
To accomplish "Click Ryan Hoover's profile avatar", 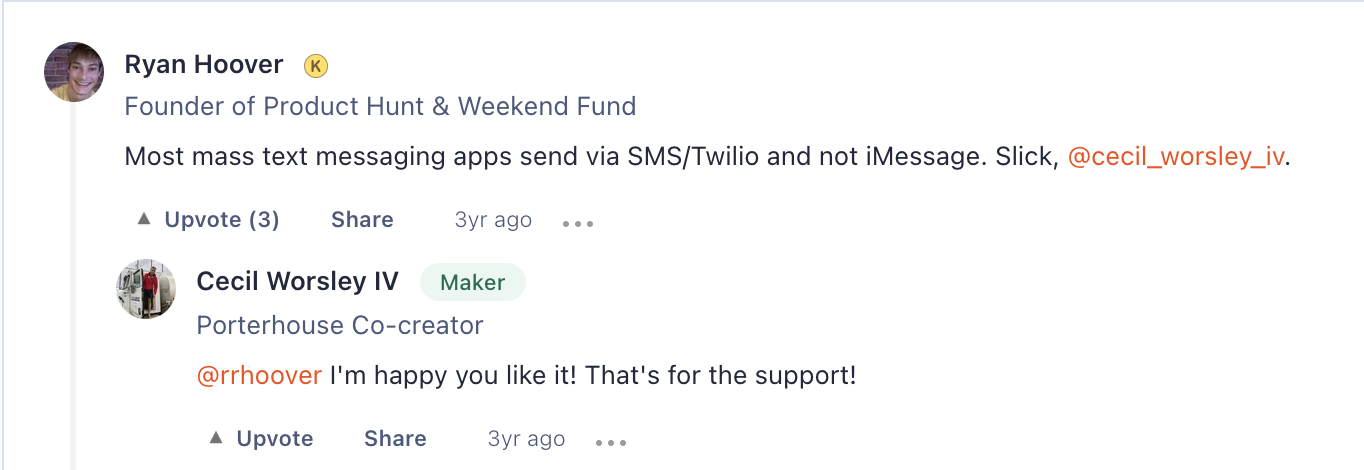I will click(x=75, y=72).
